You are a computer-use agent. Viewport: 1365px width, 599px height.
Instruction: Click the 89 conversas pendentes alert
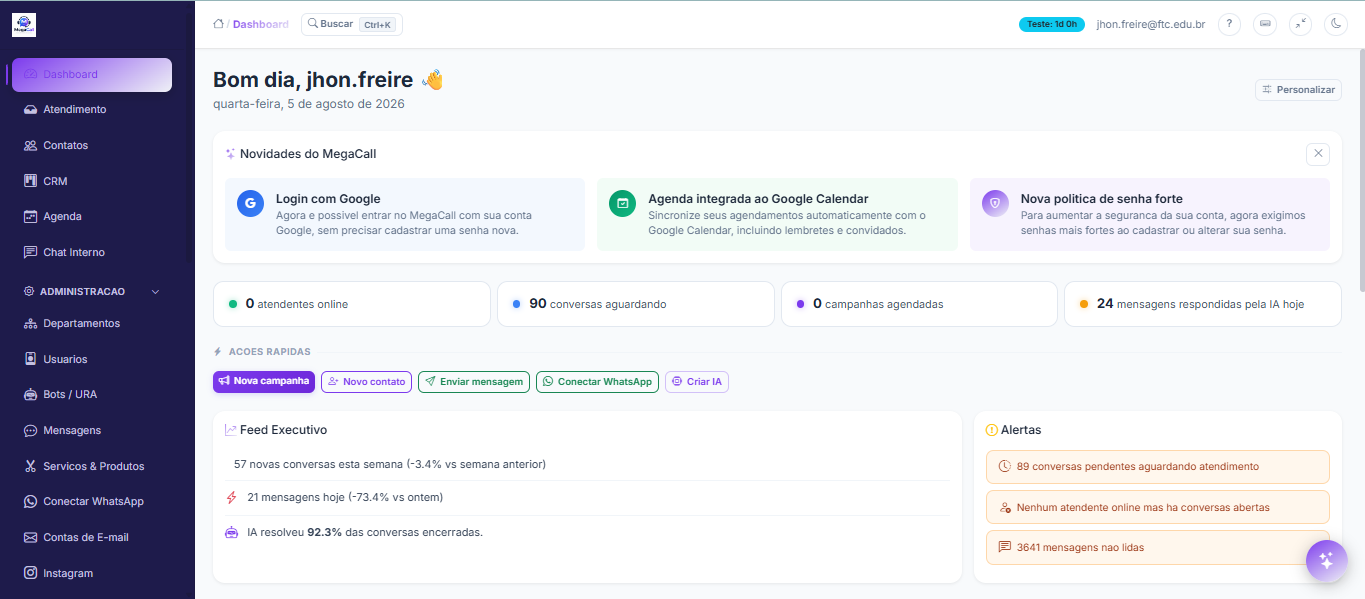click(x=1158, y=467)
